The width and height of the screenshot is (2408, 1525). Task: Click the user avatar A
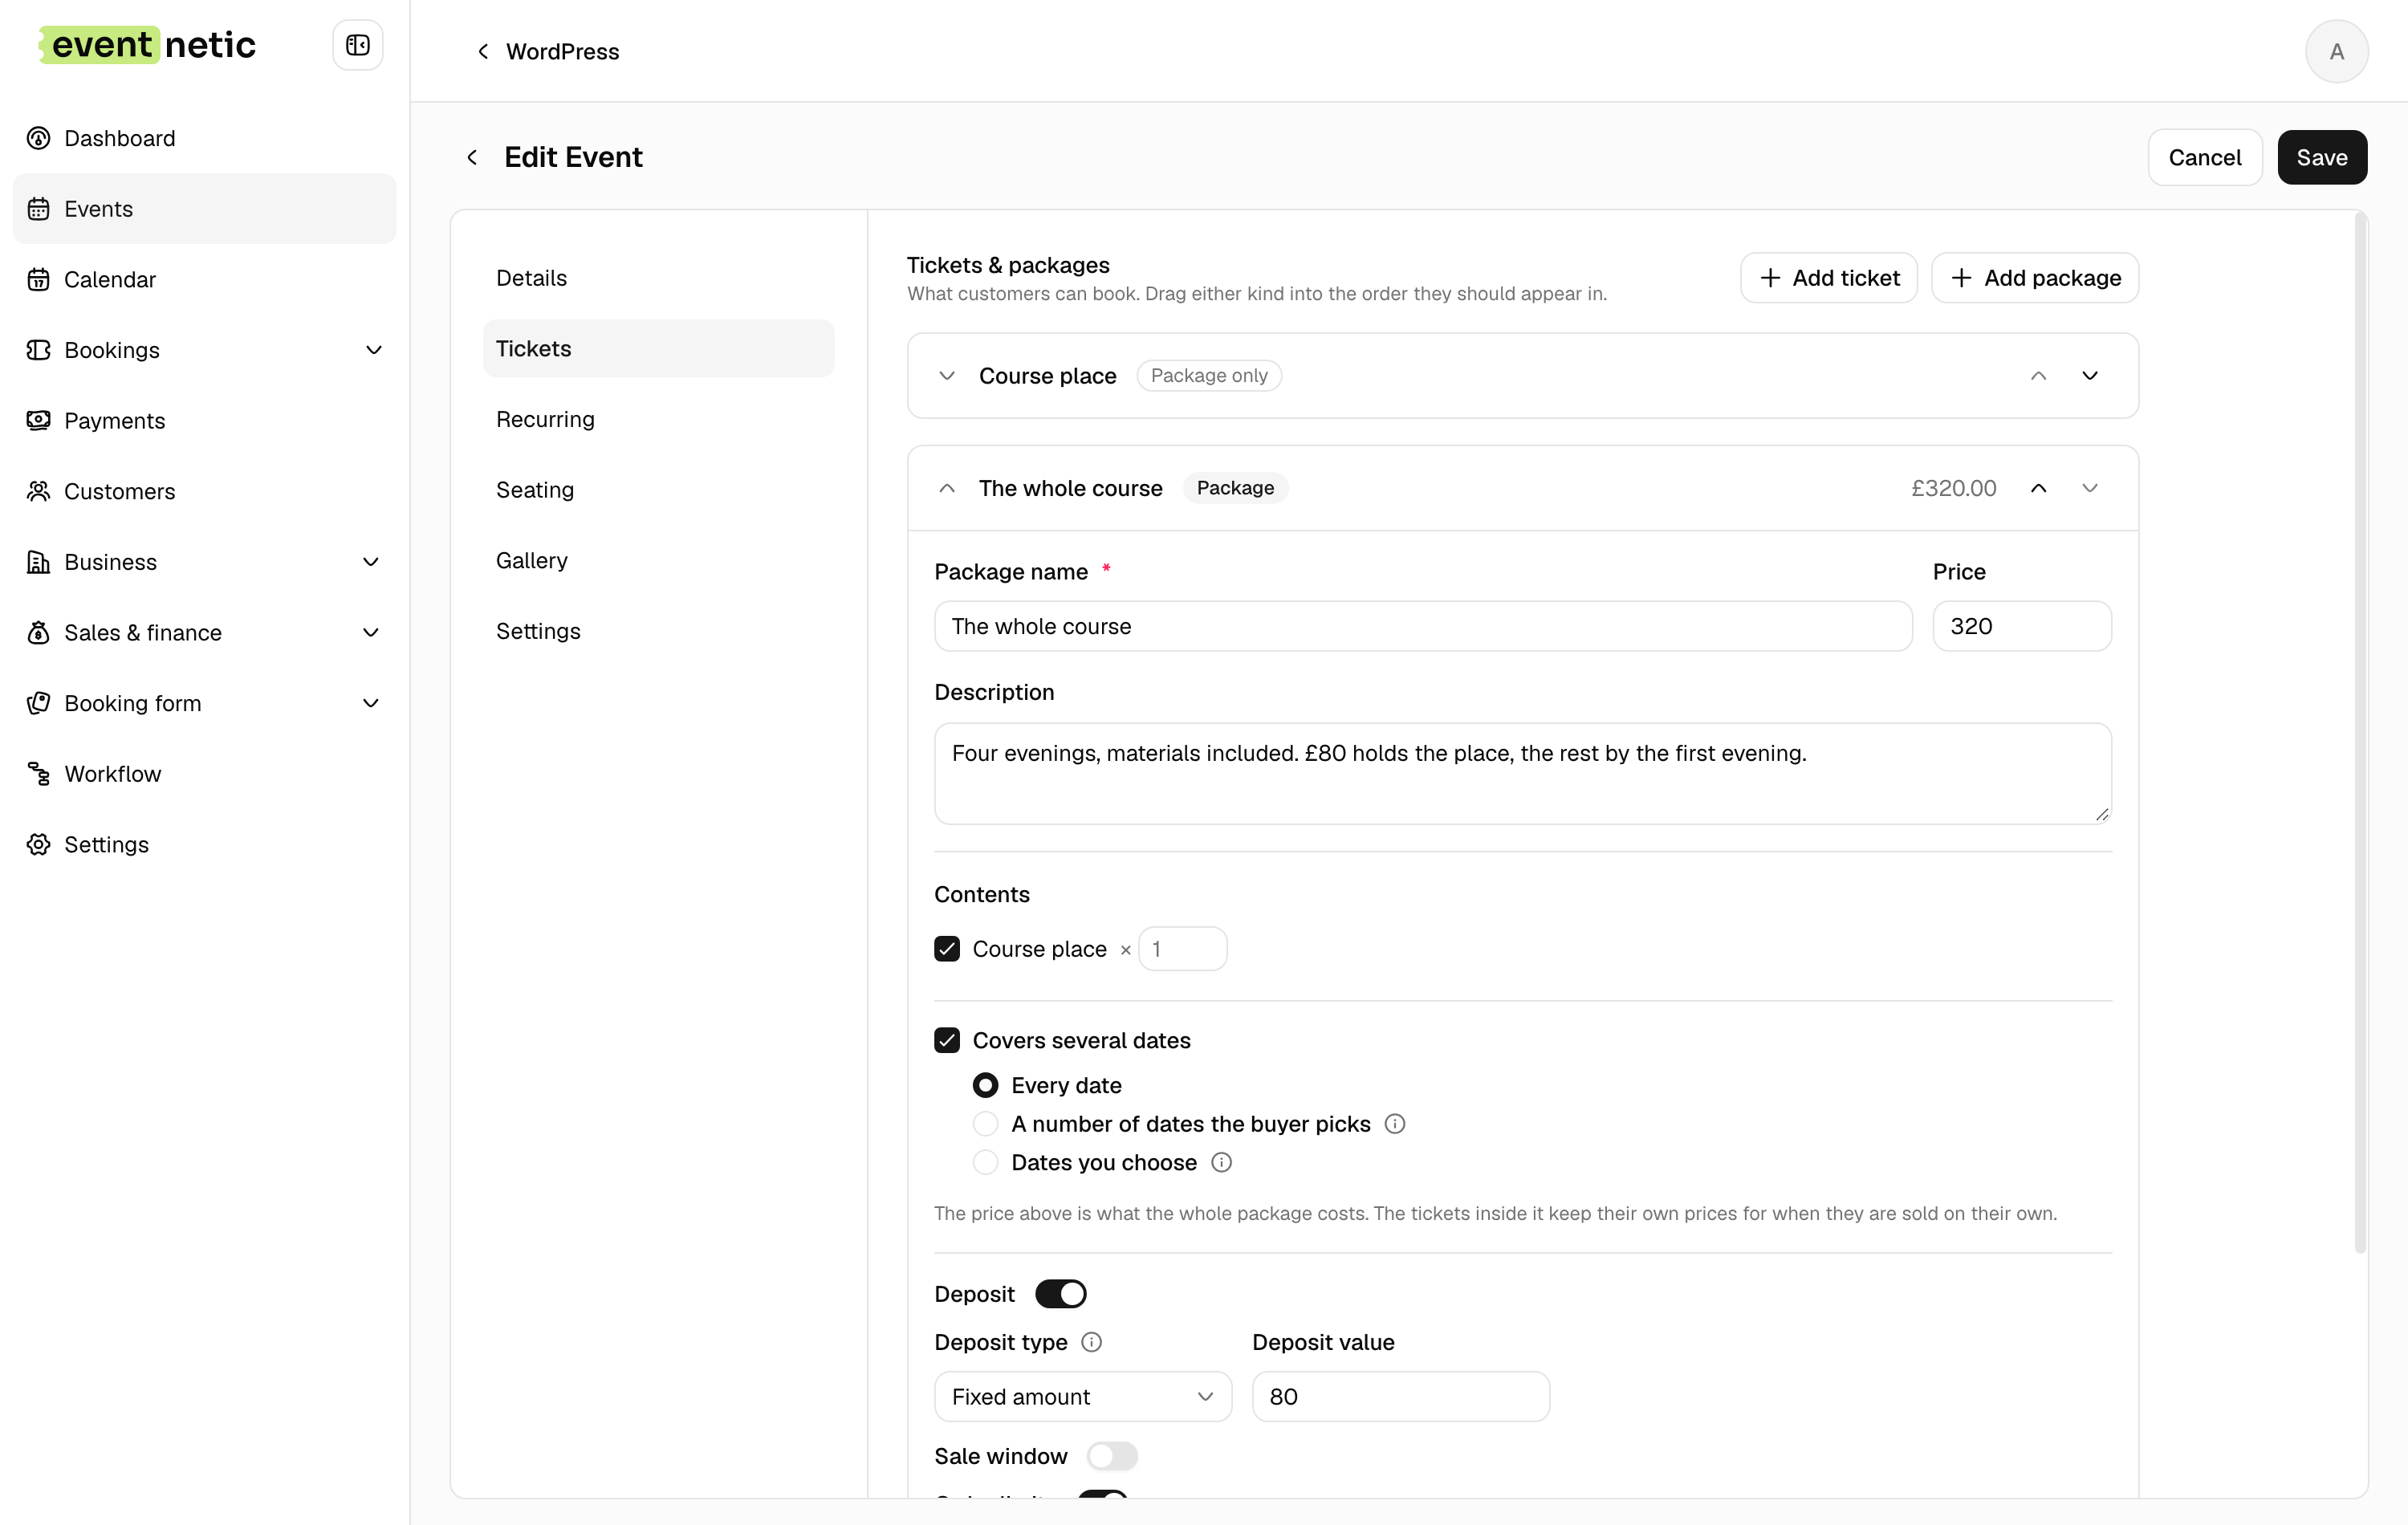(2336, 51)
